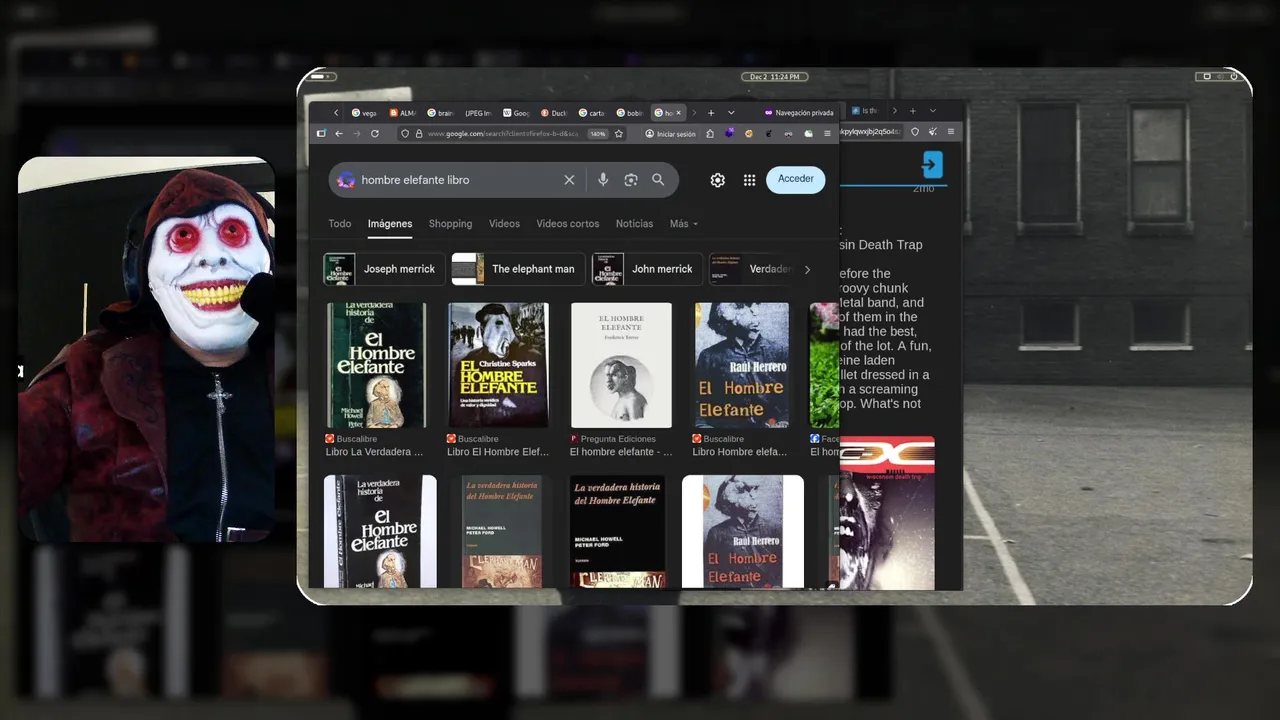Open the Firefox hamburger menu
This screenshot has height=720, width=1280.
pos(827,133)
